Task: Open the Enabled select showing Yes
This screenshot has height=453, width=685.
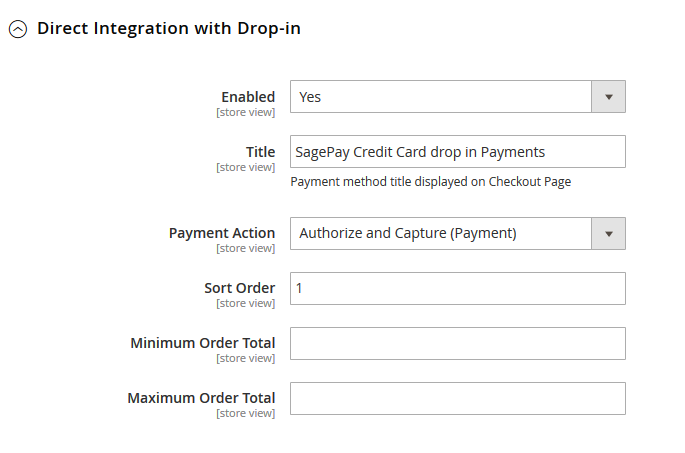Action: click(441, 97)
